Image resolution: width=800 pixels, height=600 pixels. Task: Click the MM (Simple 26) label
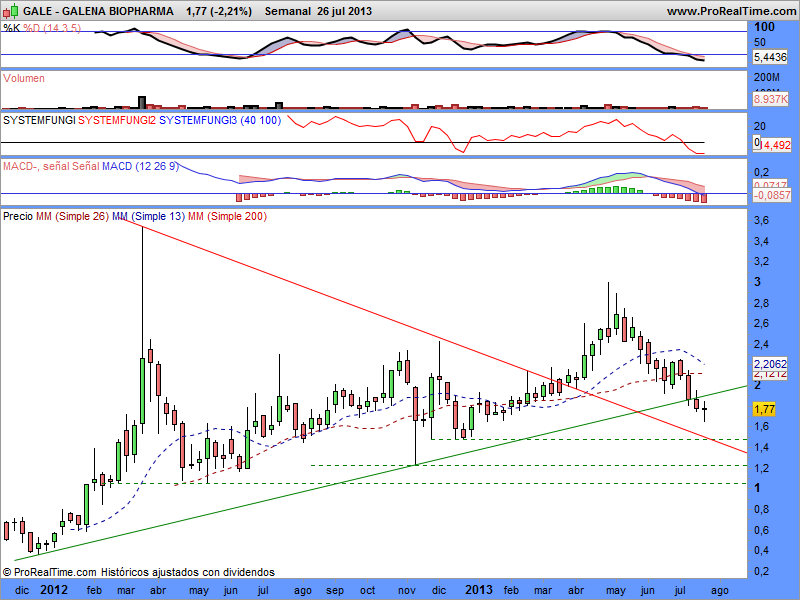point(72,216)
